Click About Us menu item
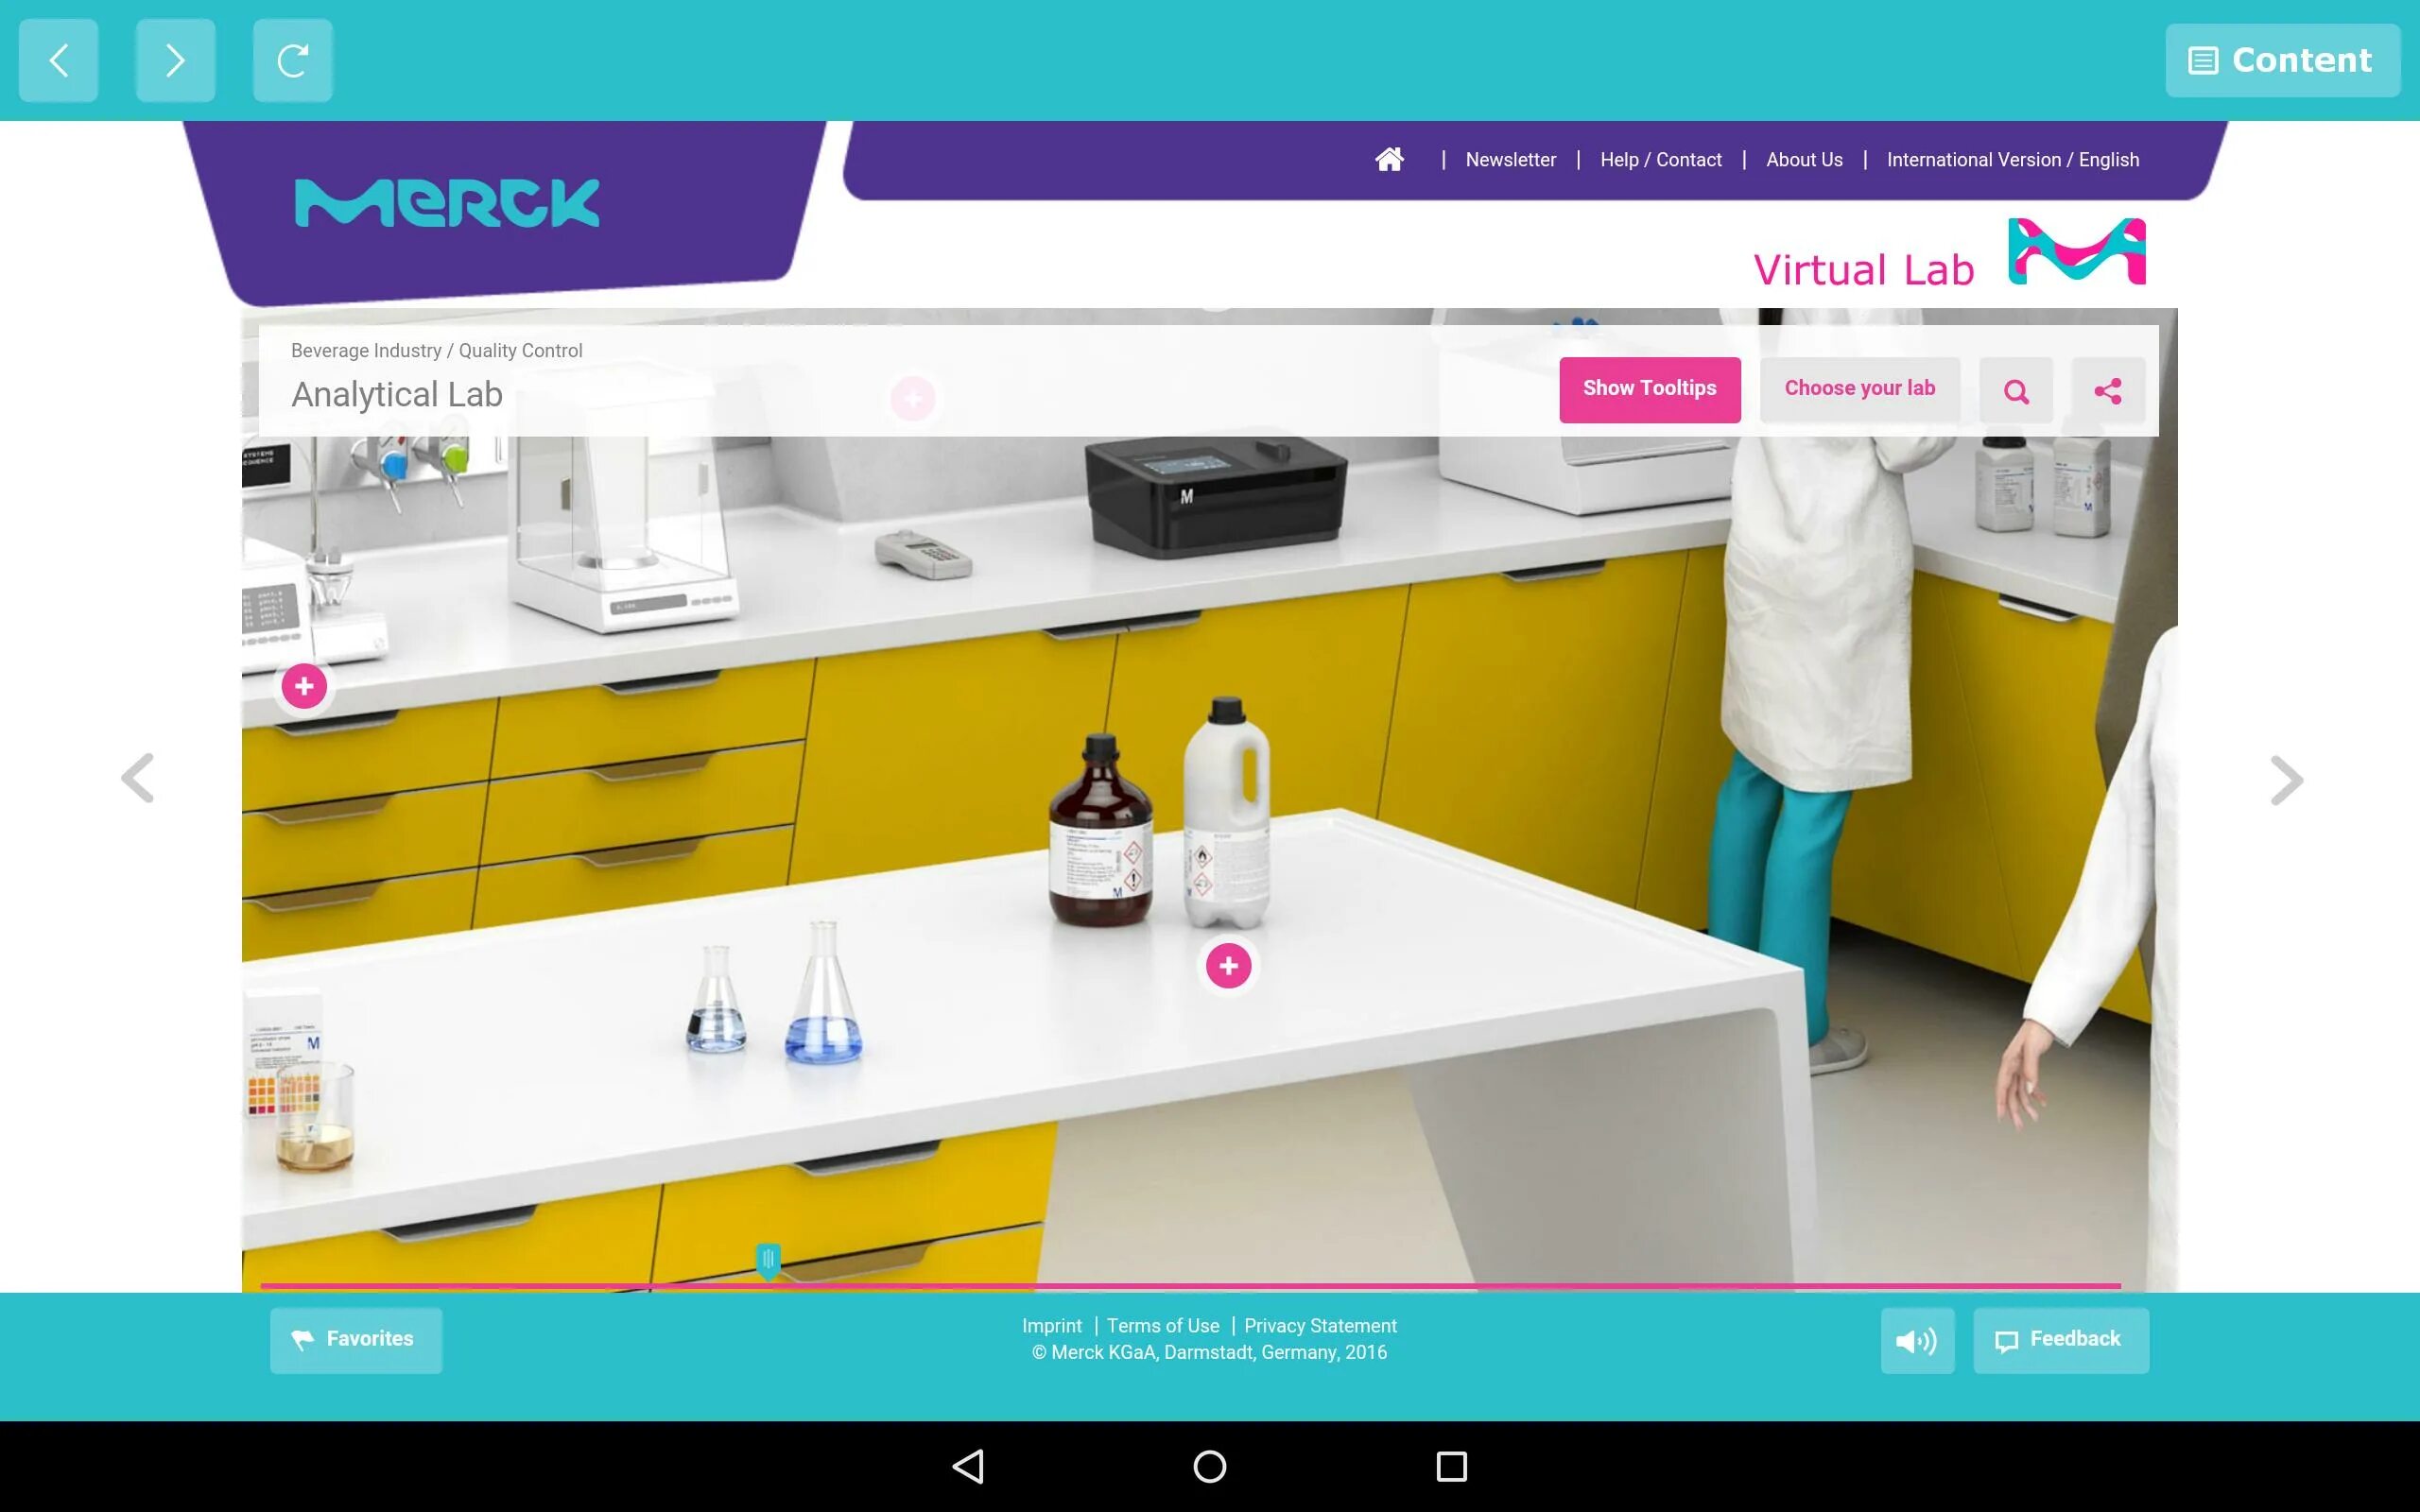Viewport: 2420px width, 1512px height. pyautogui.click(x=1804, y=159)
